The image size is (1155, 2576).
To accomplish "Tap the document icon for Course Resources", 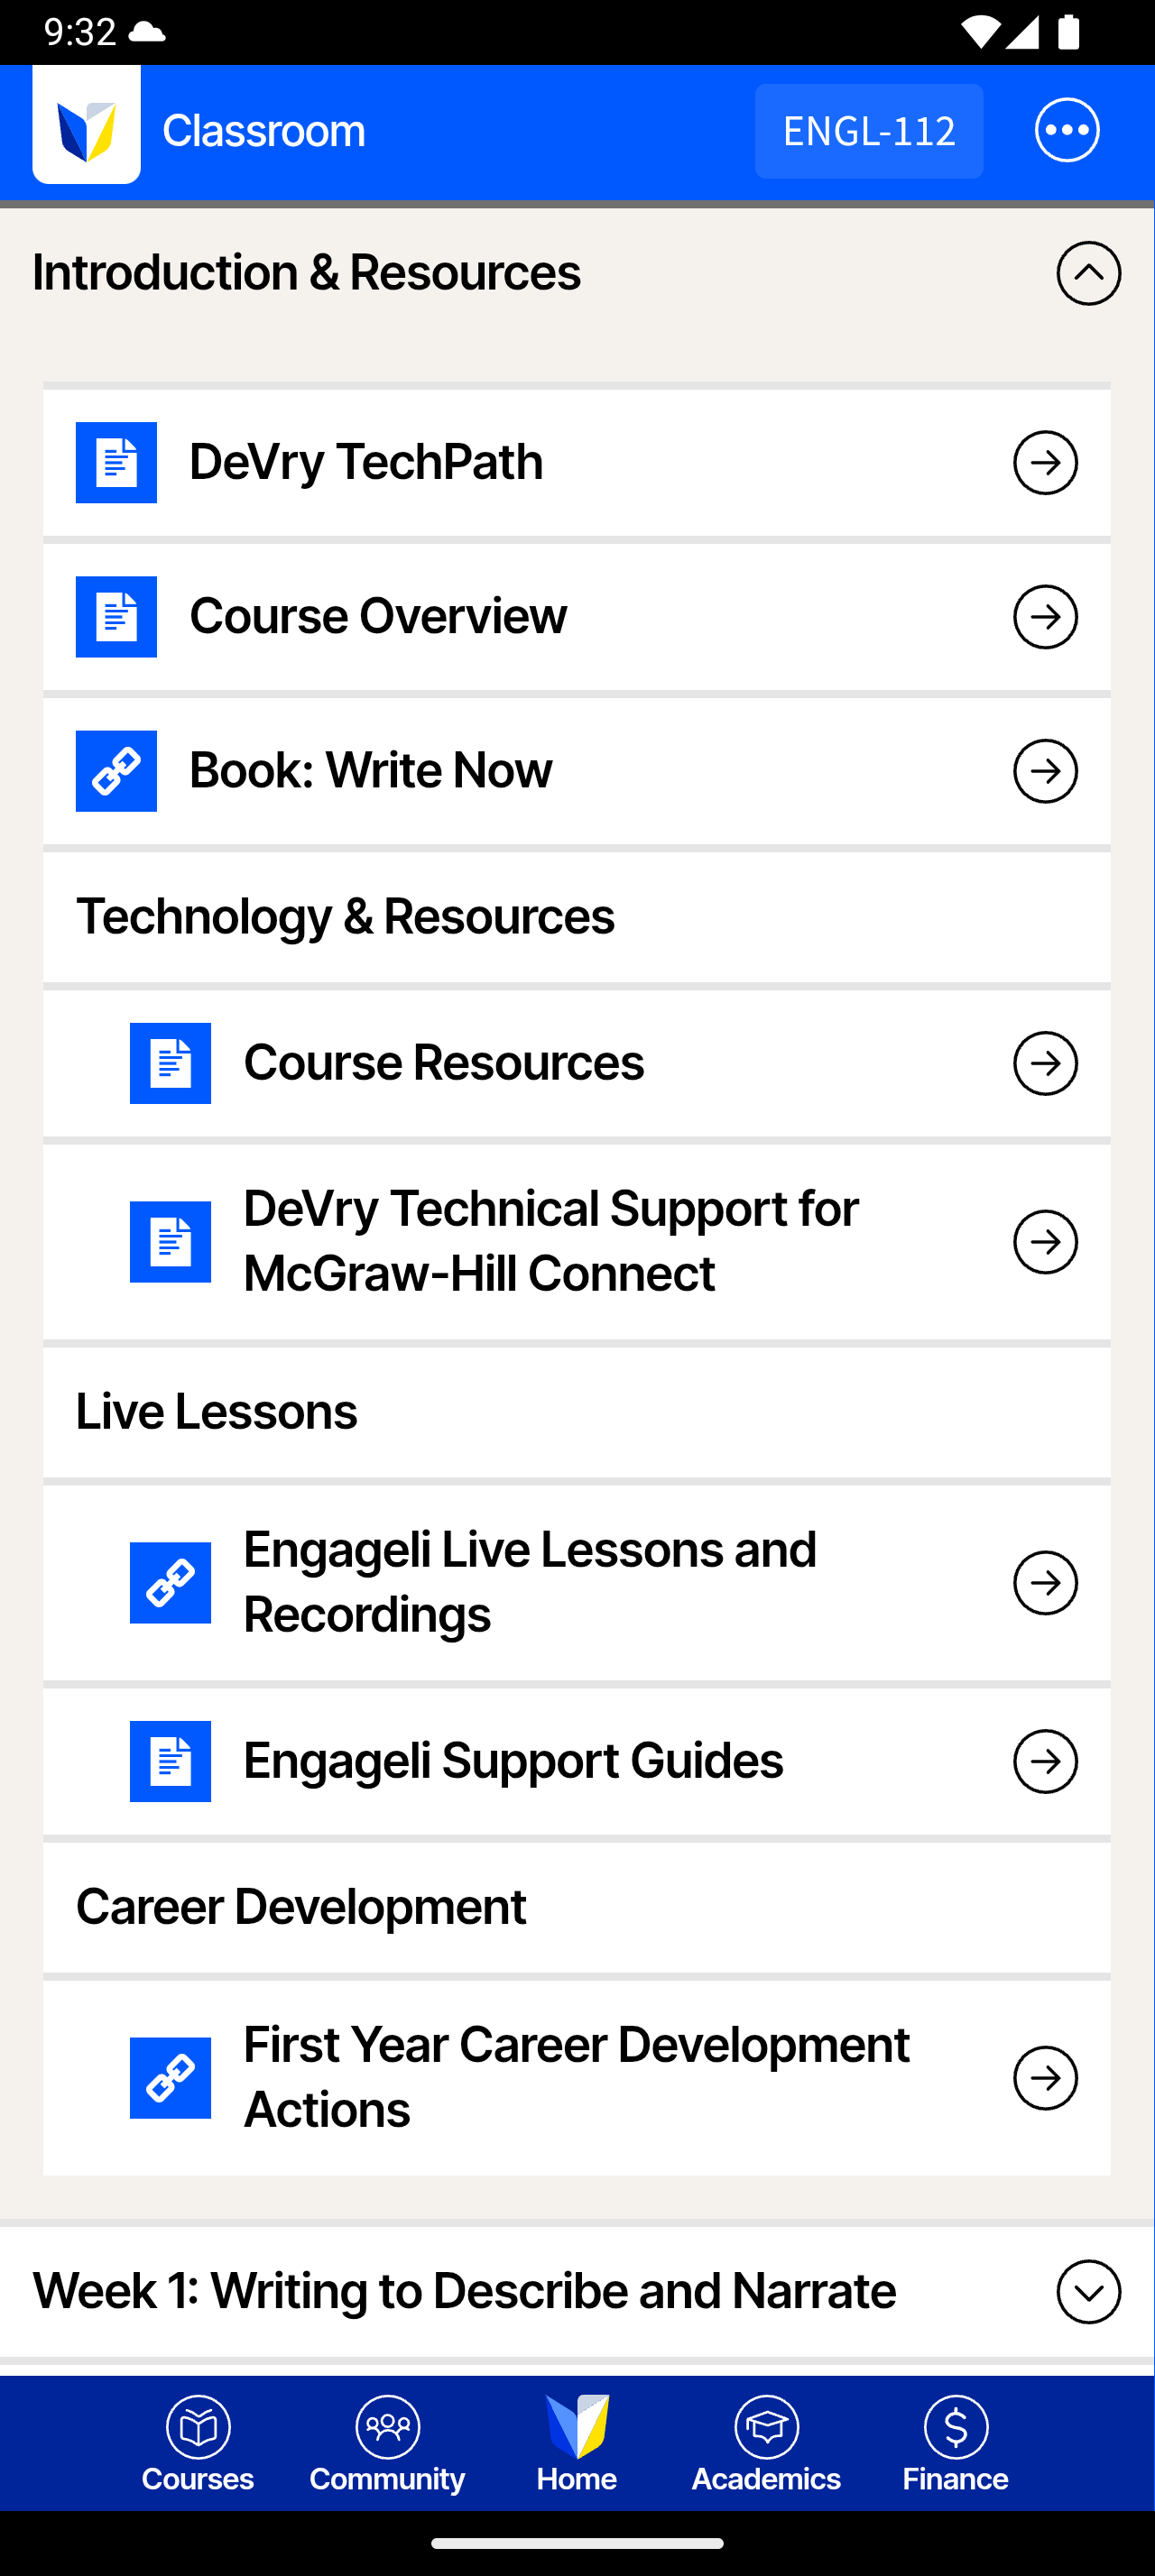I will [x=170, y=1063].
